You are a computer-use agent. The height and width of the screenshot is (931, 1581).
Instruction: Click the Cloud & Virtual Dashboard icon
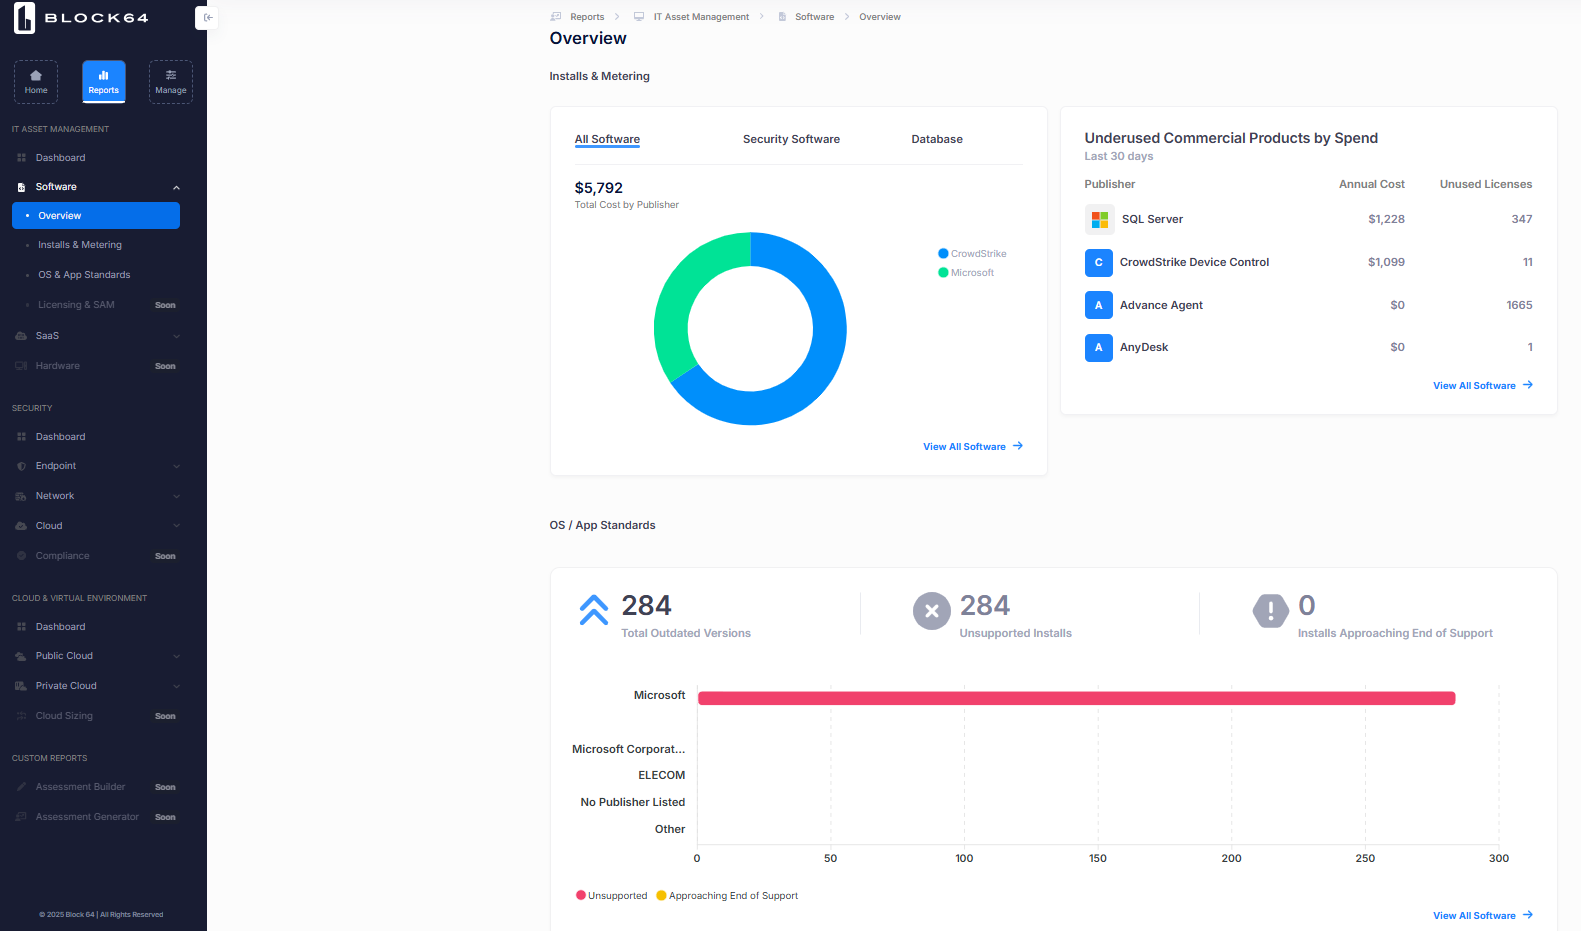pos(21,627)
